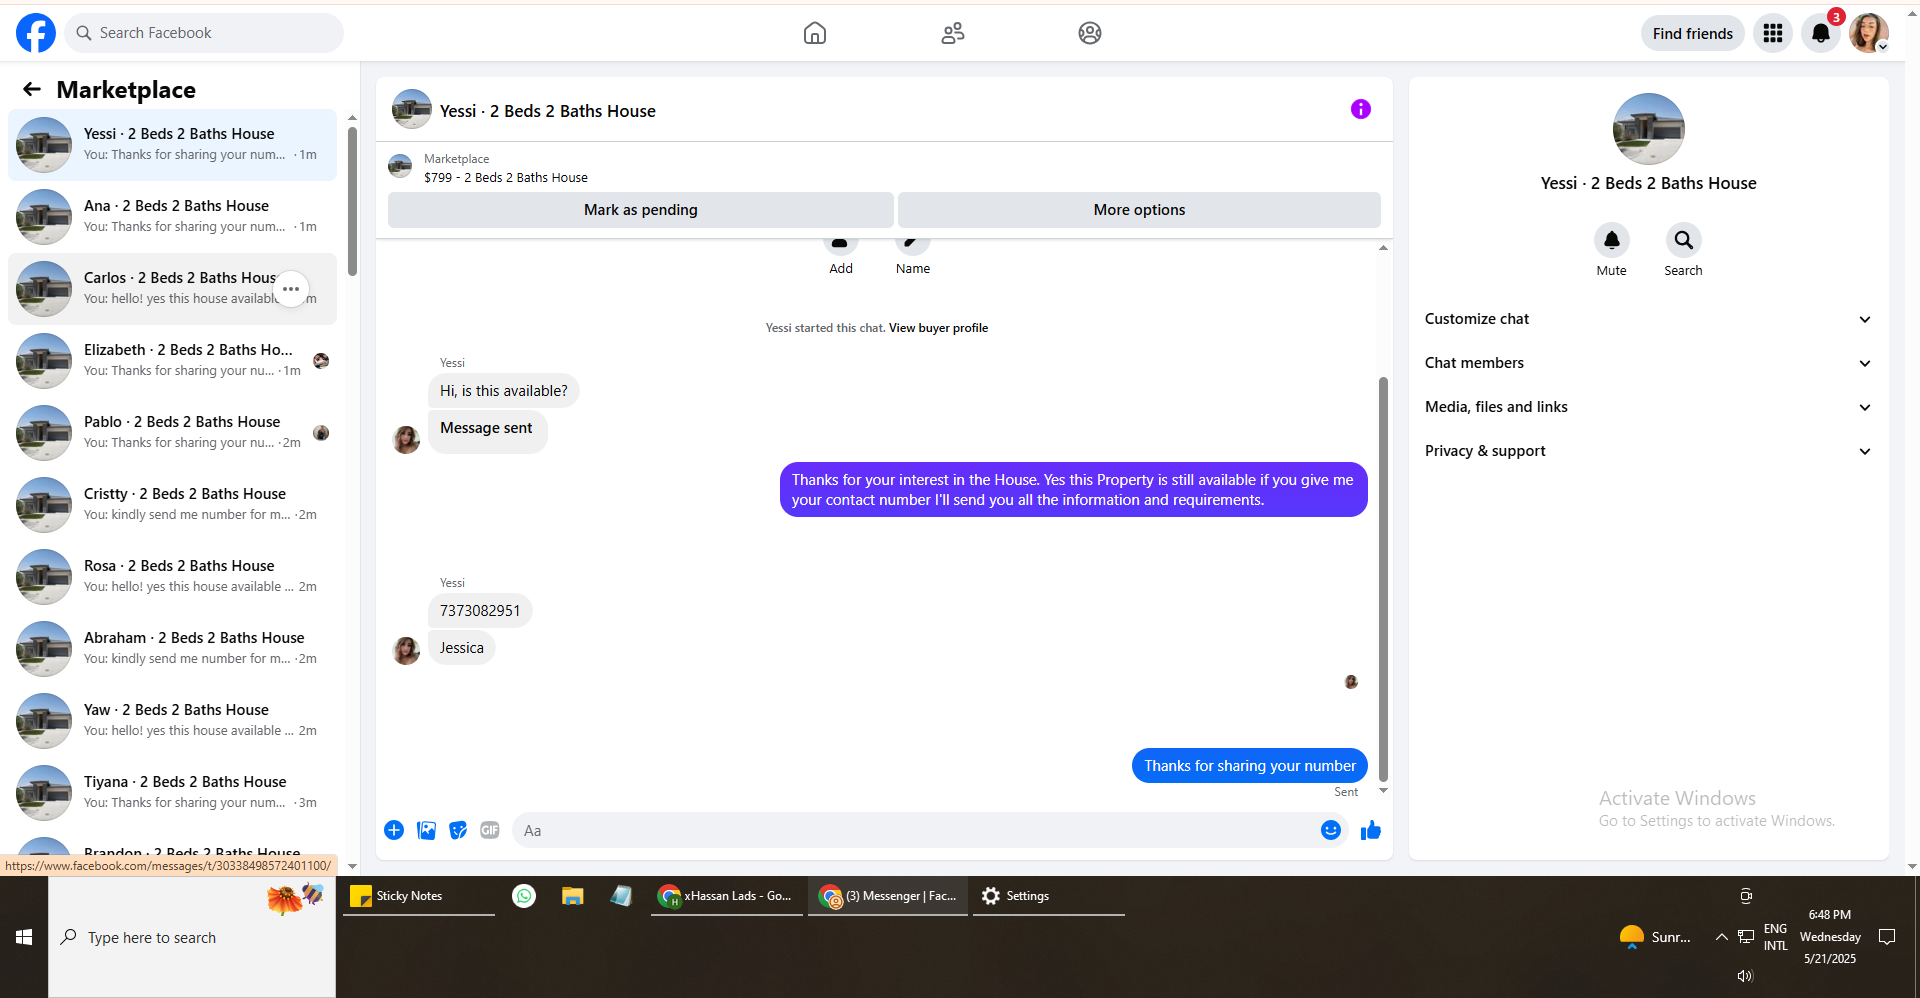Viewport: 1920px width, 998px height.
Task: Open Pablo's conversation in the list
Action: click(x=172, y=433)
